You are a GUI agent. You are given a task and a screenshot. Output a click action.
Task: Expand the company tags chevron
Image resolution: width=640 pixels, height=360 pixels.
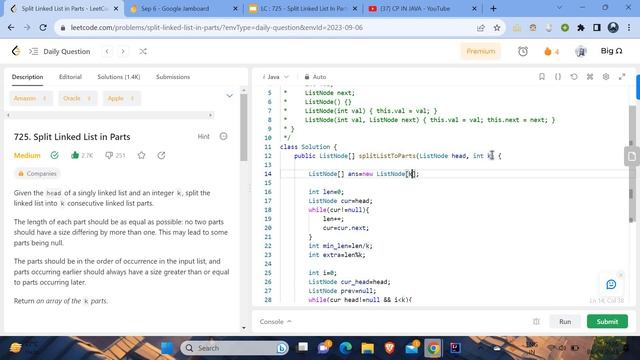[229, 96]
